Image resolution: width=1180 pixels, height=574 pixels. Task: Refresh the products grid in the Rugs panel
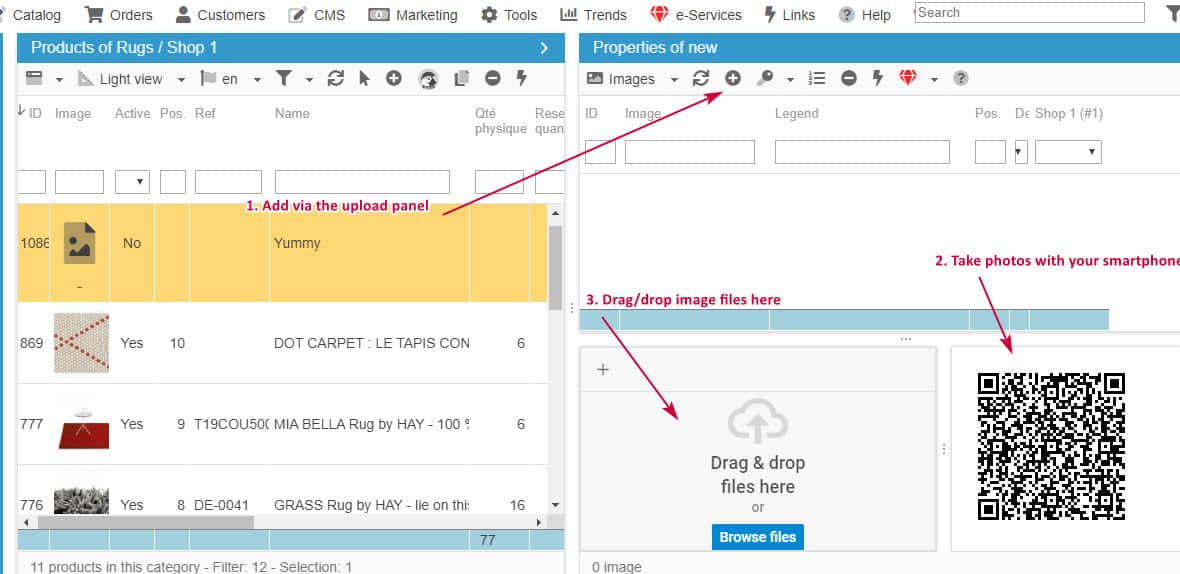pos(335,78)
